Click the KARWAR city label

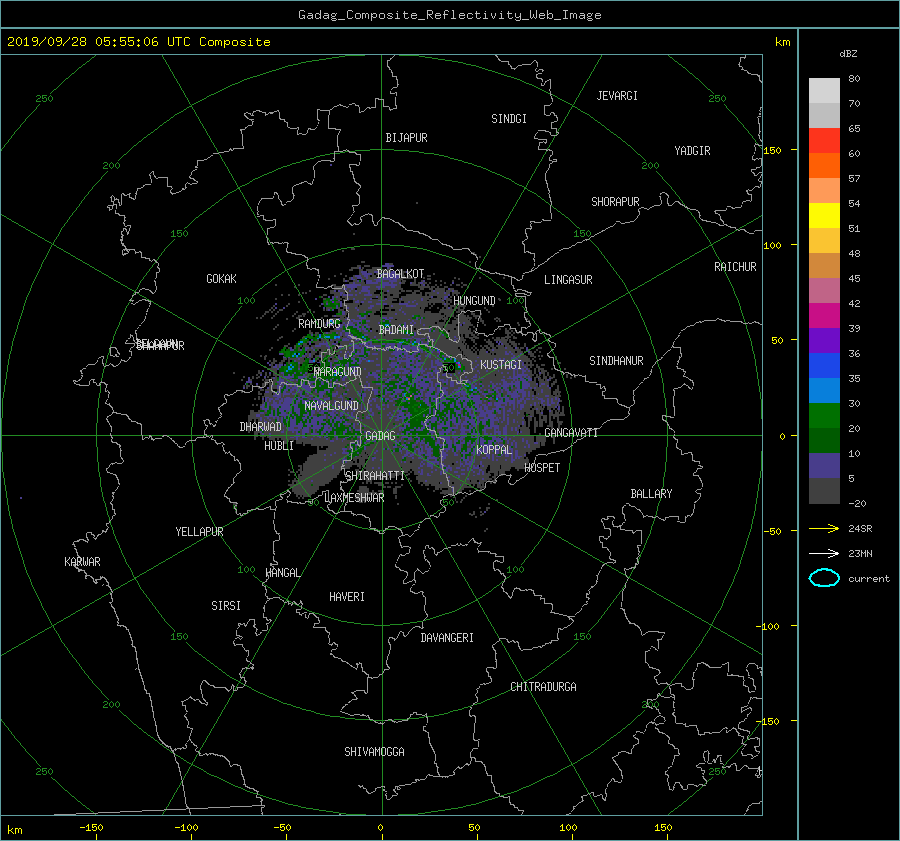coord(82,562)
